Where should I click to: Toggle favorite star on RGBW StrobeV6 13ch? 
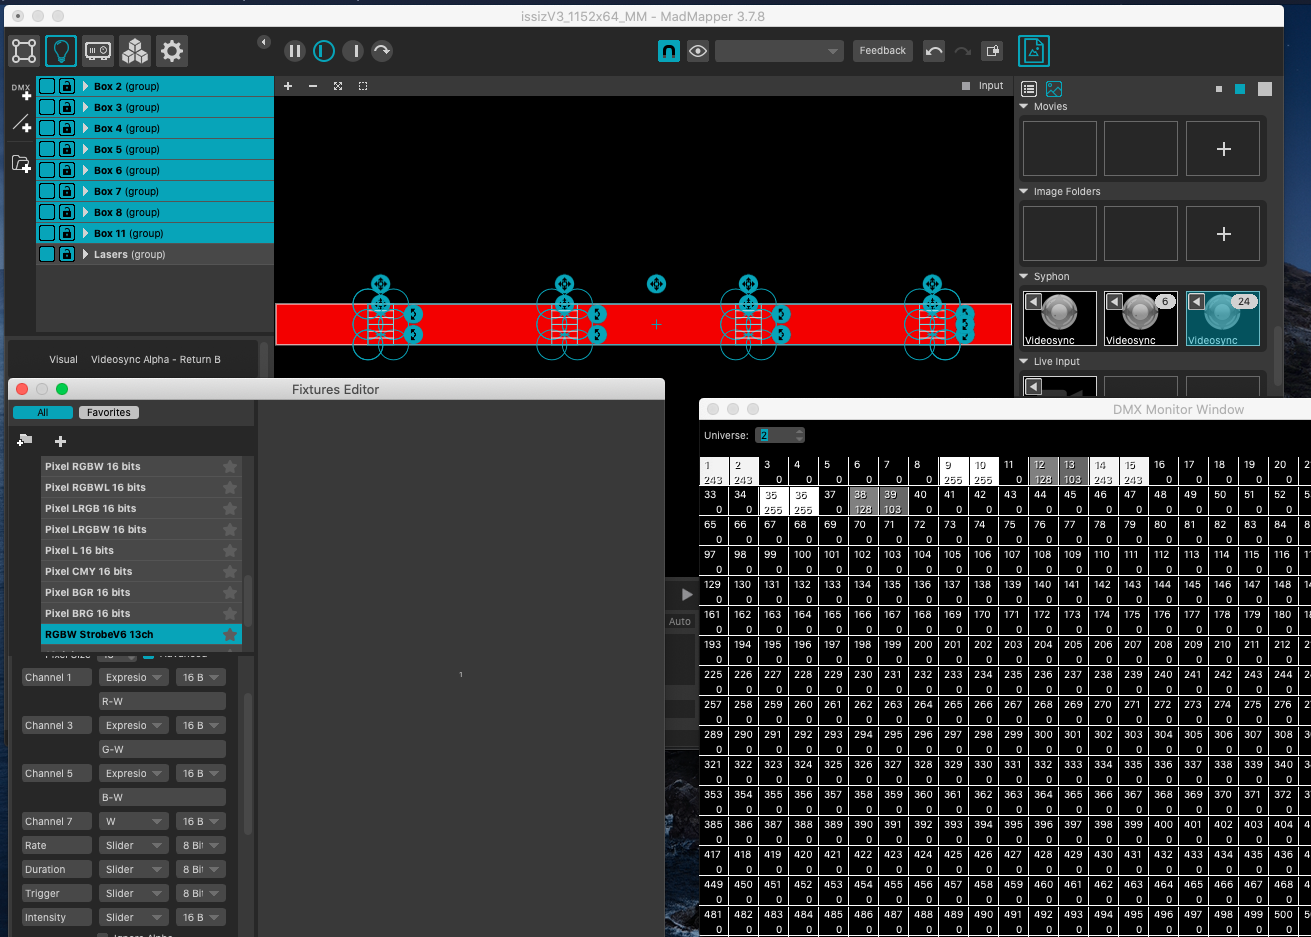(230, 634)
